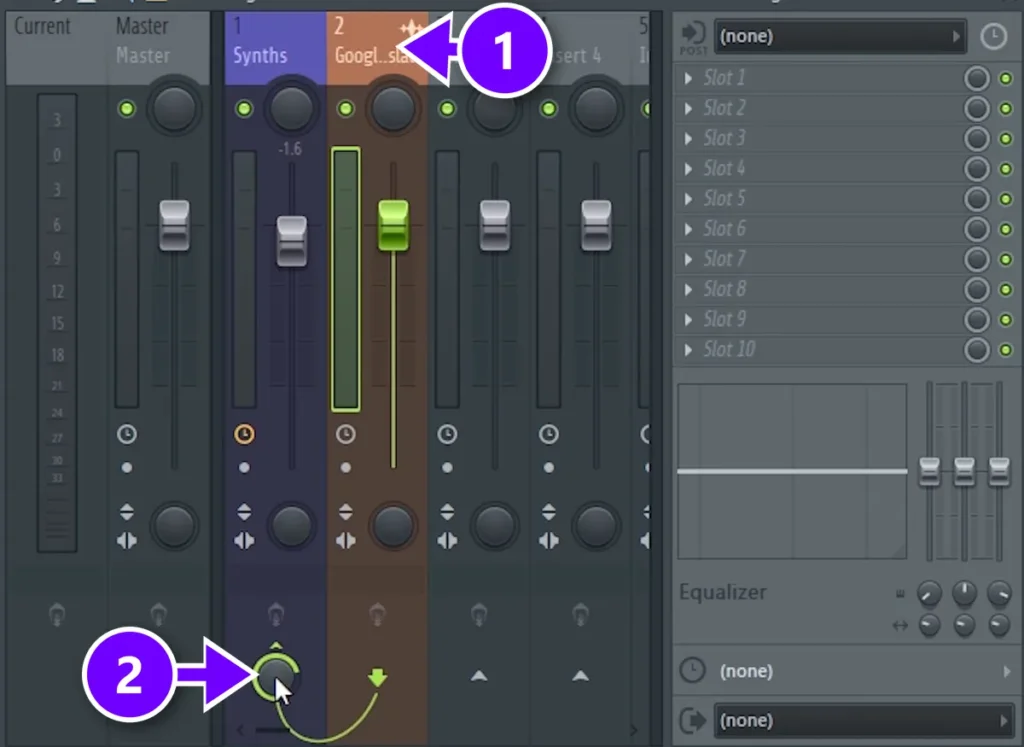Click the dim record-arm icon on Master track
Image resolution: width=1024 pixels, height=747 pixels.
coord(159,614)
